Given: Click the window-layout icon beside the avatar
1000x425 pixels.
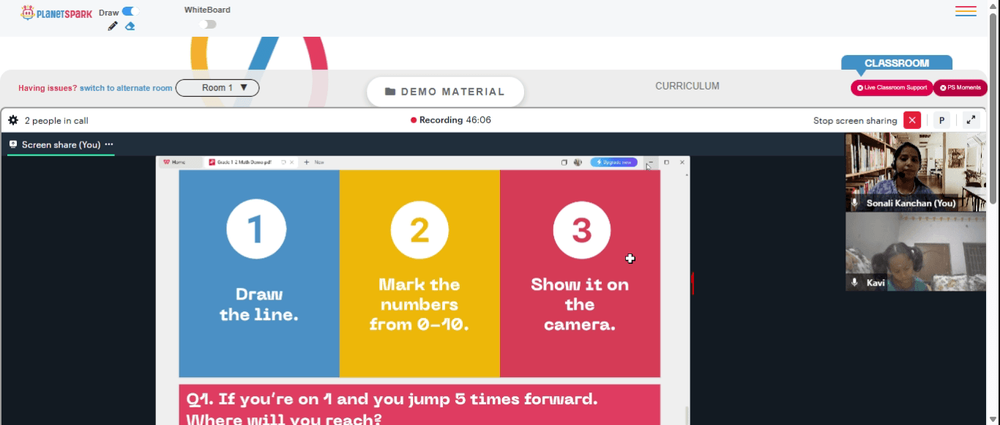Looking at the screenshot, I should (x=564, y=162).
